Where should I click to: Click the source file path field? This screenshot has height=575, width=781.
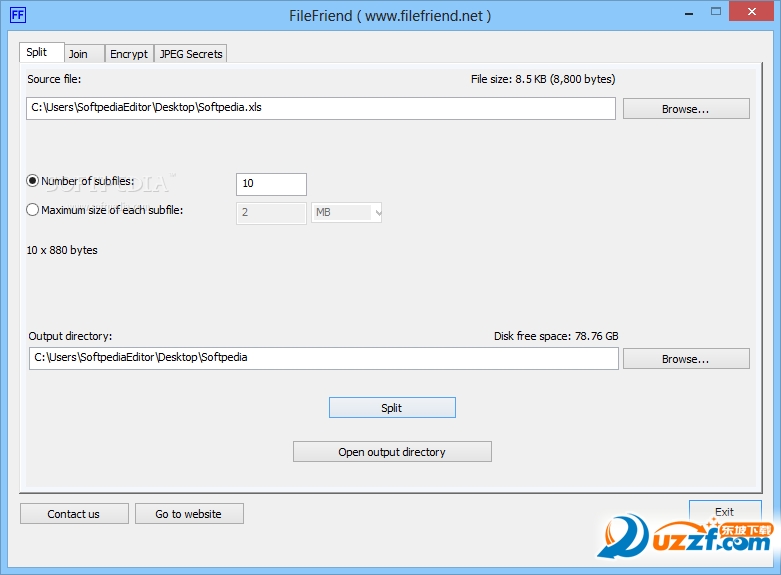321,108
